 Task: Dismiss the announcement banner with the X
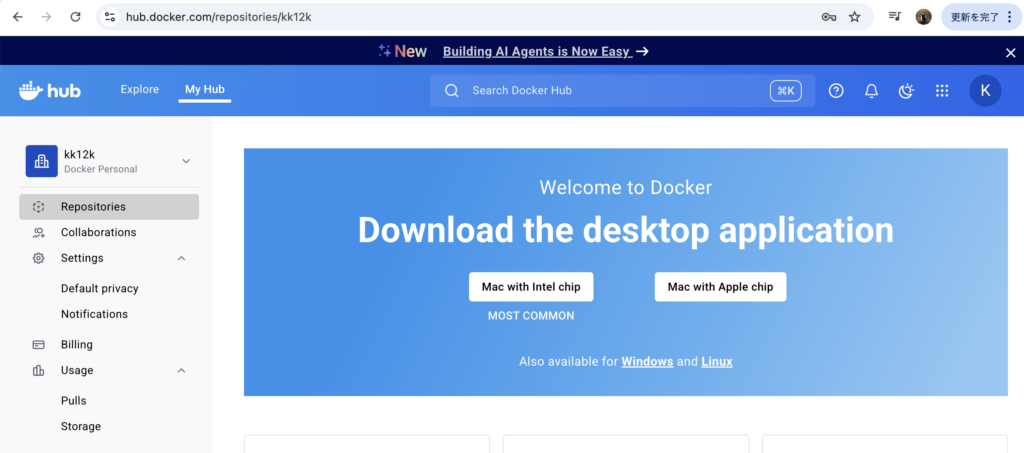[1010, 53]
